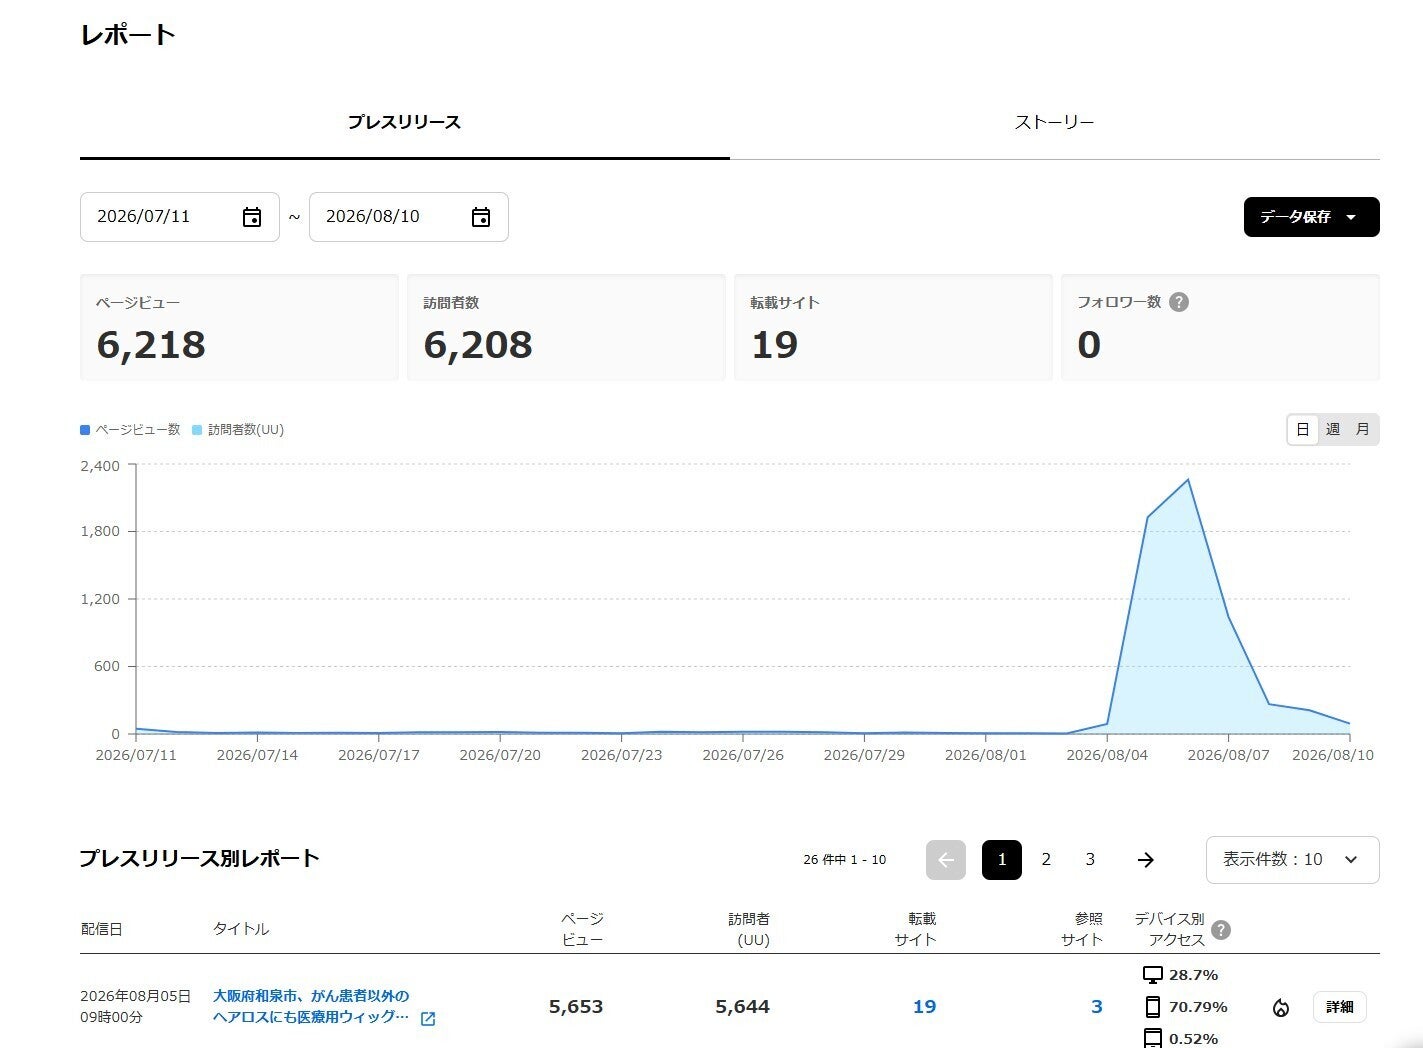Image resolution: width=1423 pixels, height=1048 pixels.
Task: Open the 表示件数 10 dropdown
Action: pos(1293,860)
